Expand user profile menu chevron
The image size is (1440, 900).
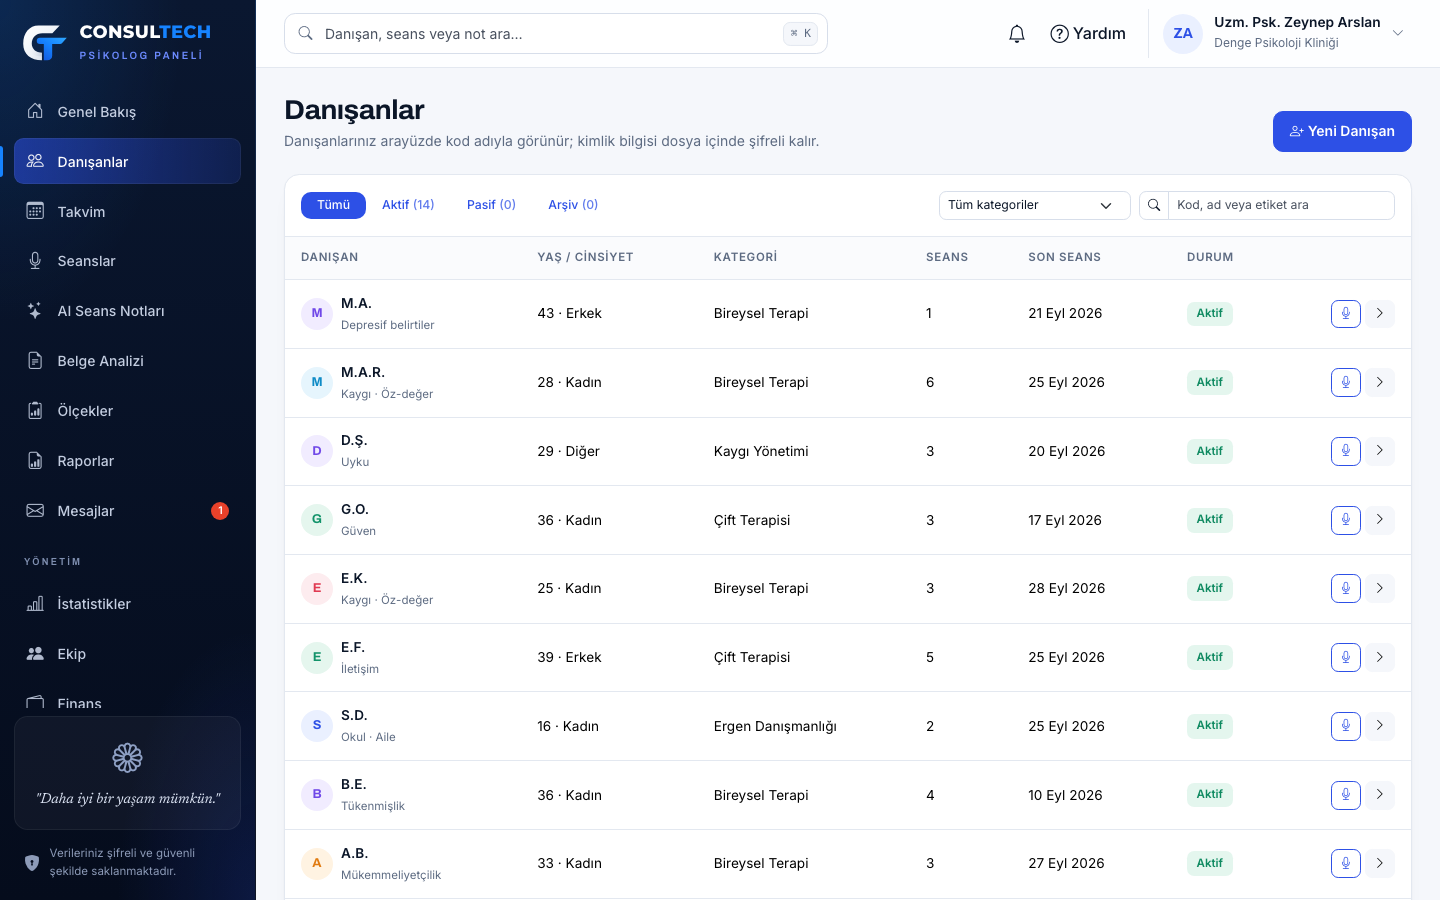(1398, 33)
